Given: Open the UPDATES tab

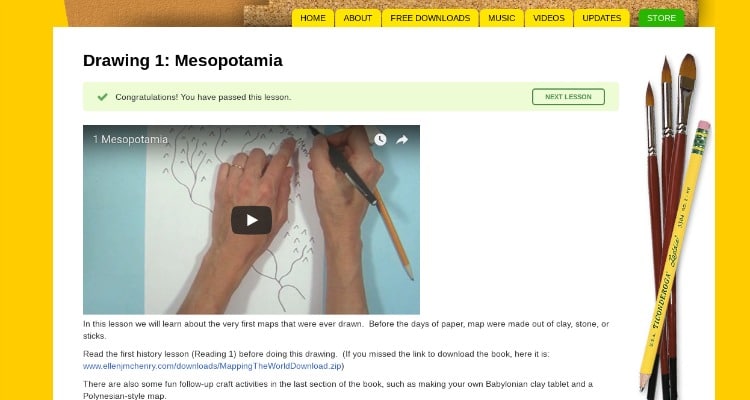Looking at the screenshot, I should tap(601, 18).
